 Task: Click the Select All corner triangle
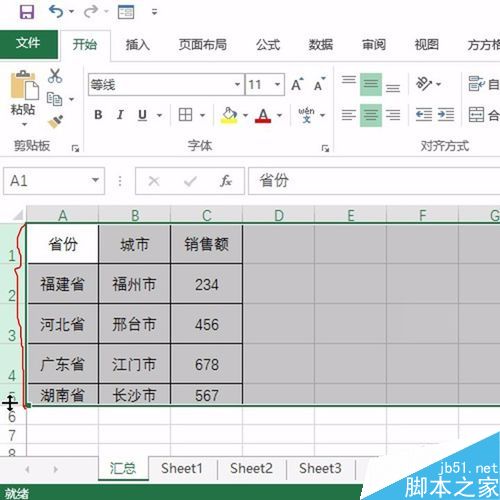18,215
